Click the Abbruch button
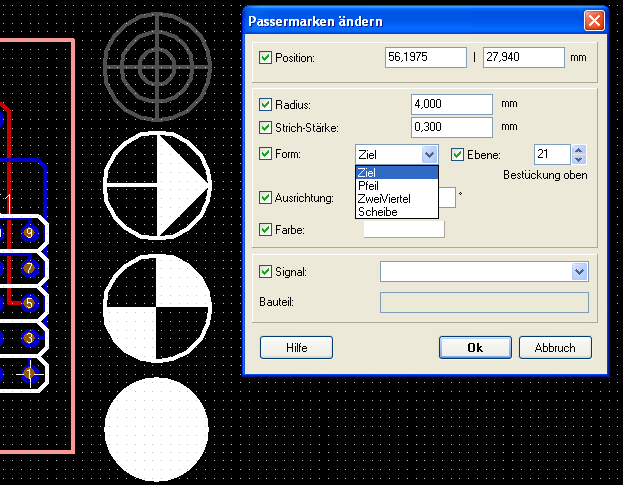Screen dimensions: 623x485 pos(555,348)
